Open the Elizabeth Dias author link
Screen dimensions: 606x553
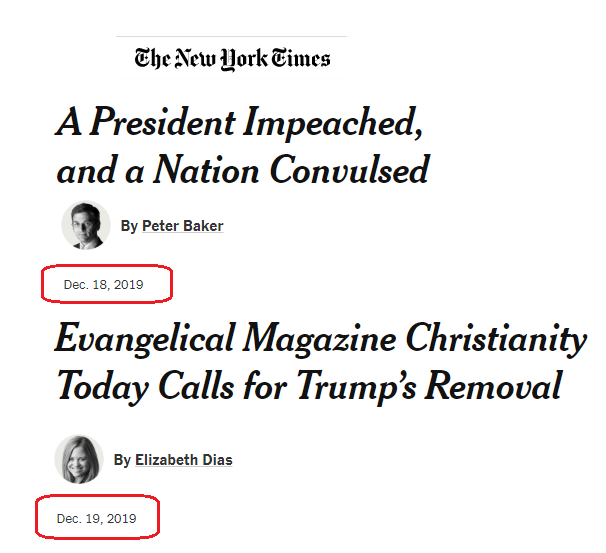coord(183,460)
